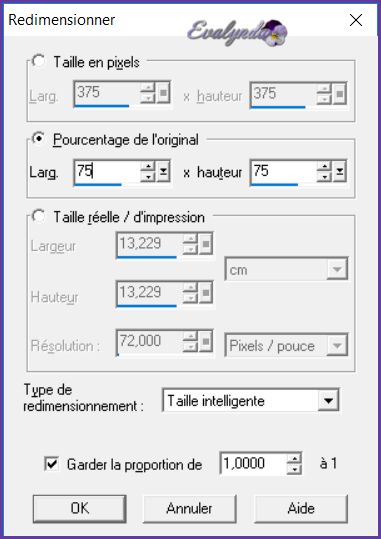The width and height of the screenshot is (381, 539).
Task: Confirm resize with the OK button
Action: click(80, 508)
